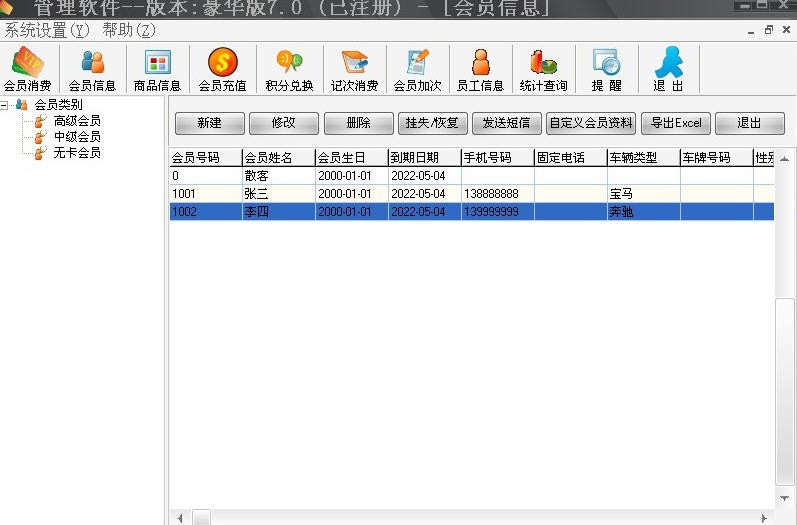
Task: Click the name cell 张三
Action: 279,194
